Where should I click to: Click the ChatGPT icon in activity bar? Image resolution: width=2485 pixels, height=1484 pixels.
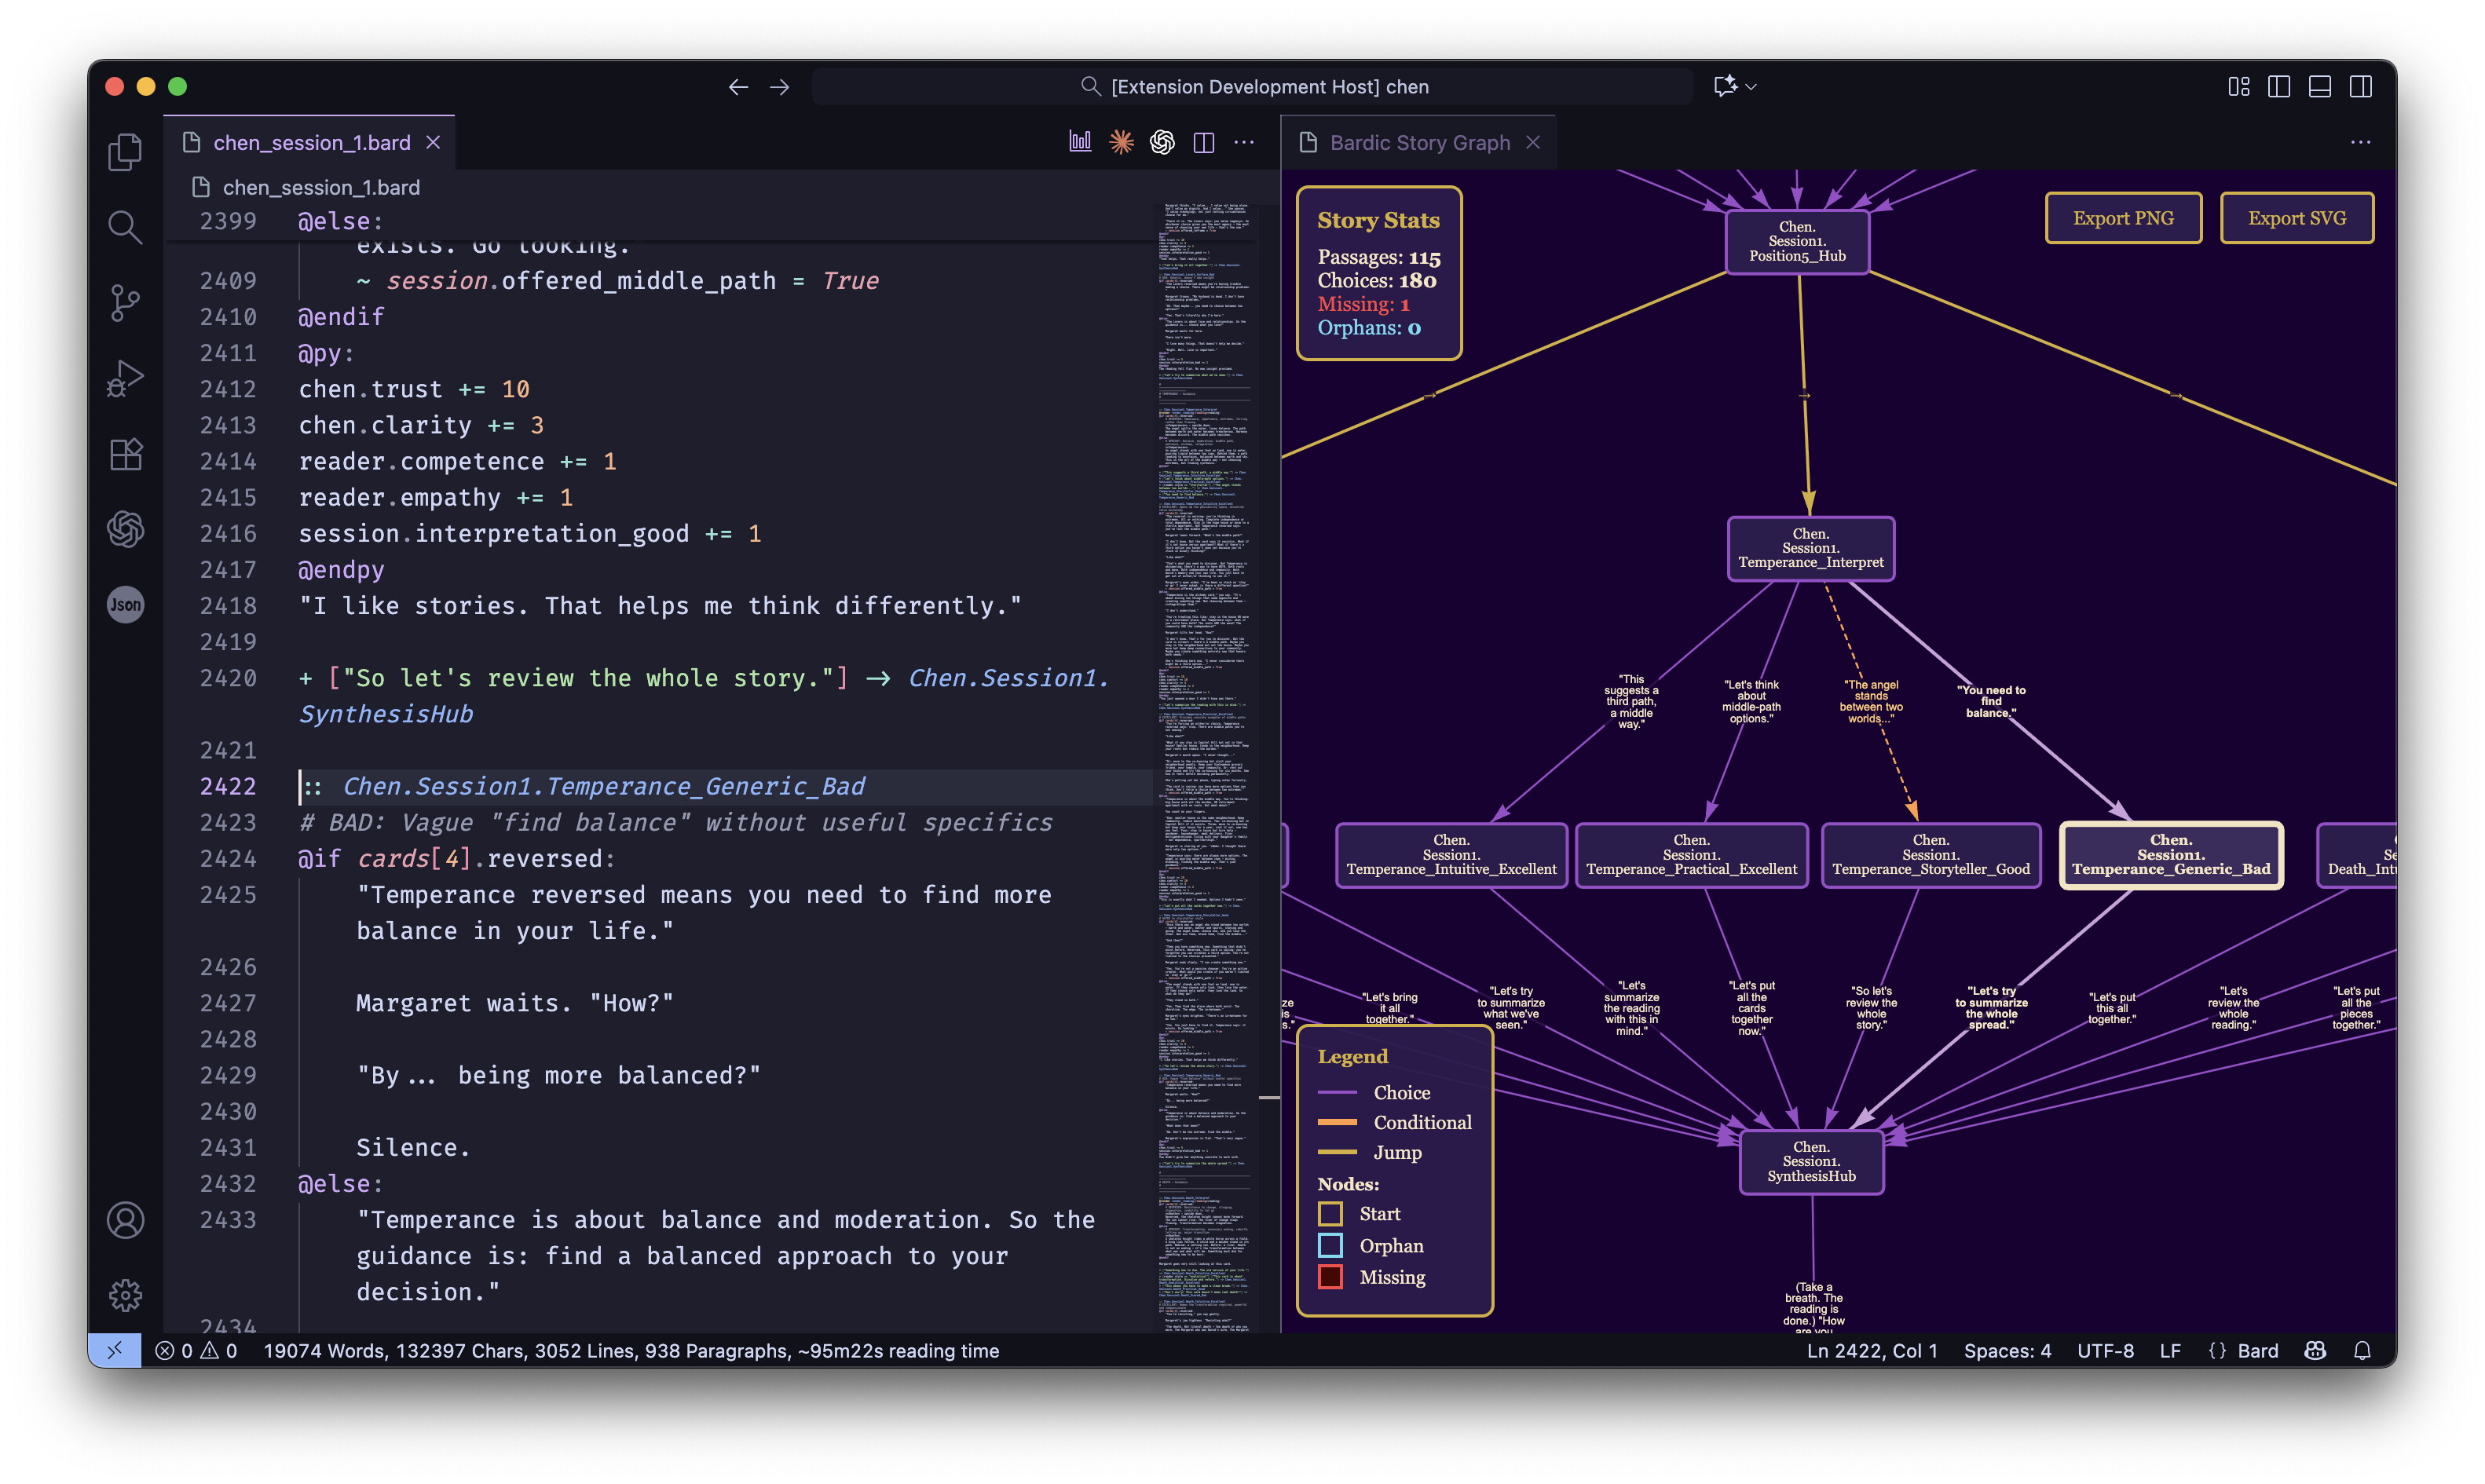[x=125, y=529]
